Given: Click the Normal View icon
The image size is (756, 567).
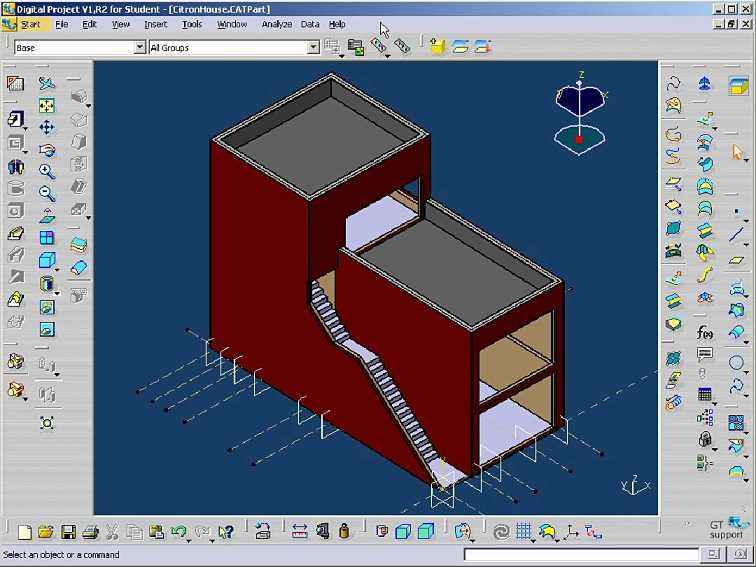Looking at the screenshot, I should (47, 216).
